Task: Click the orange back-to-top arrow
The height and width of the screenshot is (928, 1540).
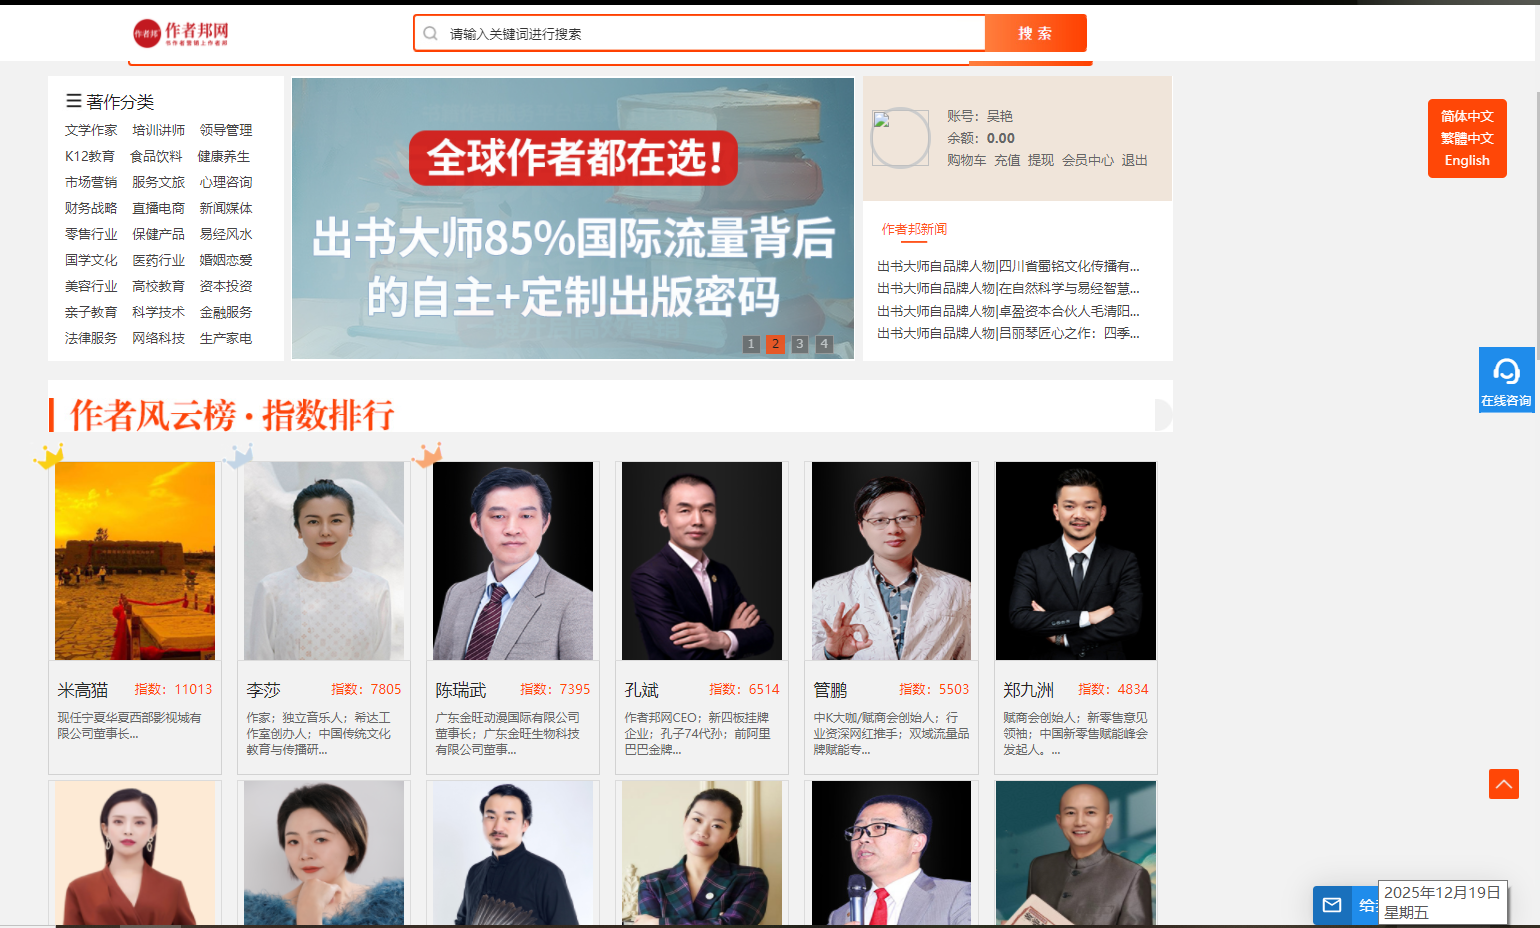Action: pos(1504,784)
